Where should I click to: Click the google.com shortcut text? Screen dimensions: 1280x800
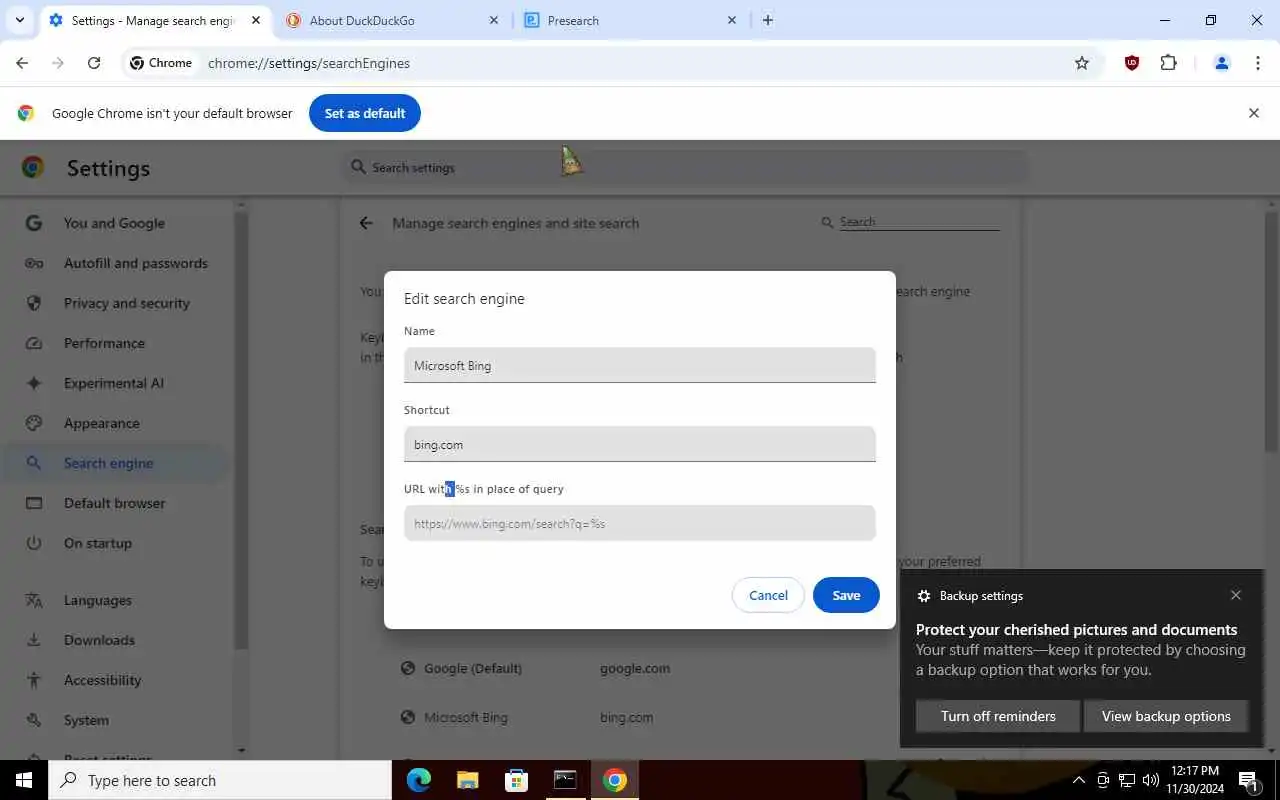click(x=635, y=668)
